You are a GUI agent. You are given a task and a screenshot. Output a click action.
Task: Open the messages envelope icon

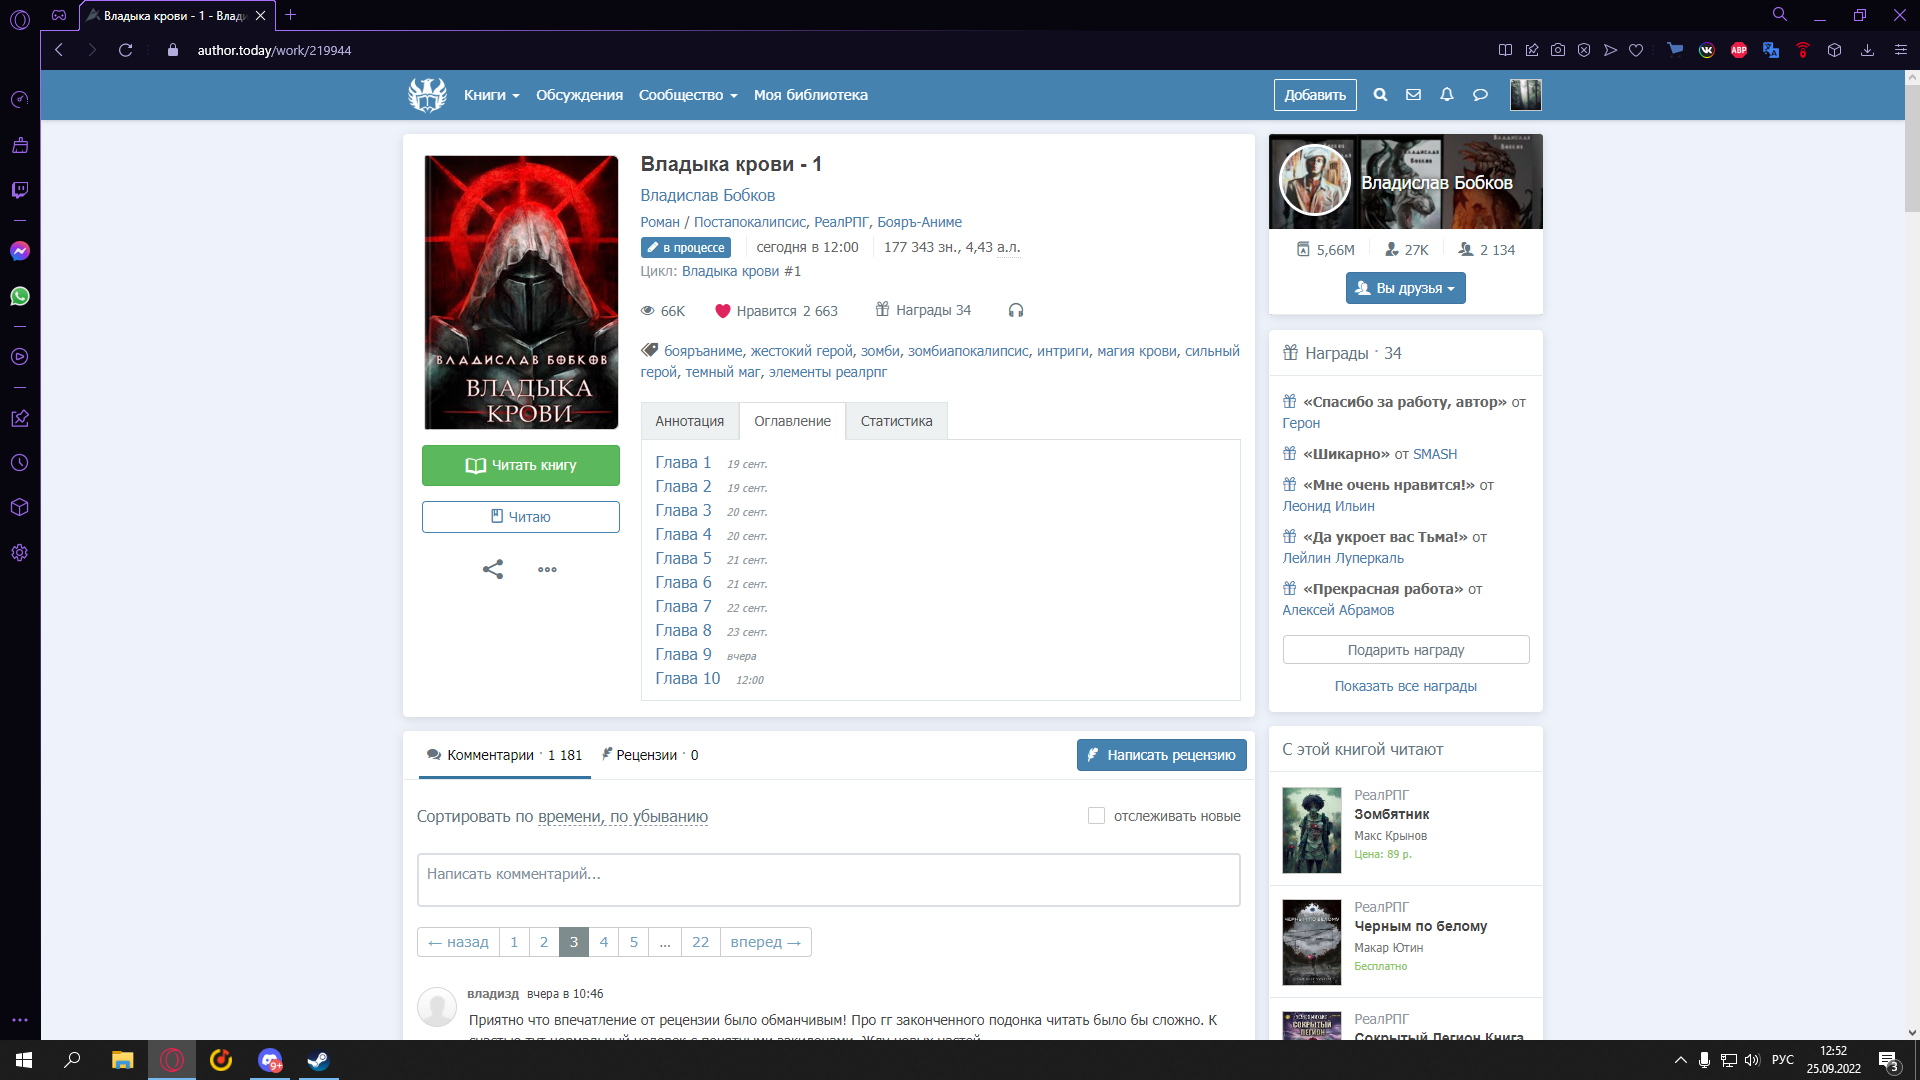point(1413,95)
